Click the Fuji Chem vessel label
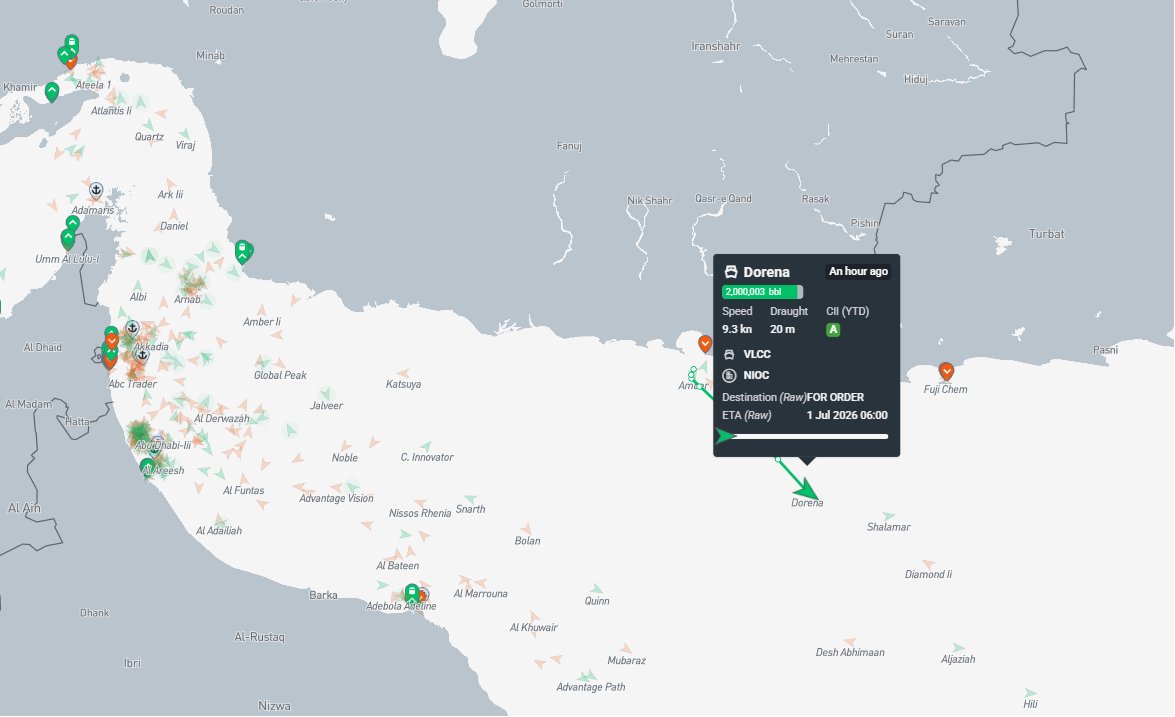The width and height of the screenshot is (1175, 717). (946, 390)
